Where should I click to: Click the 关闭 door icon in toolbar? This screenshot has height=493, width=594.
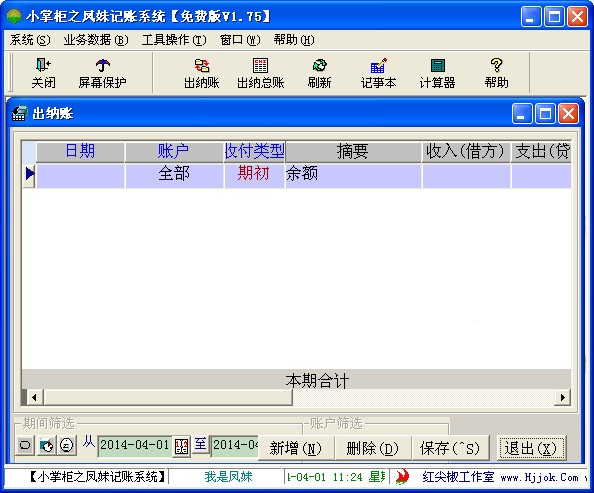click(x=43, y=65)
